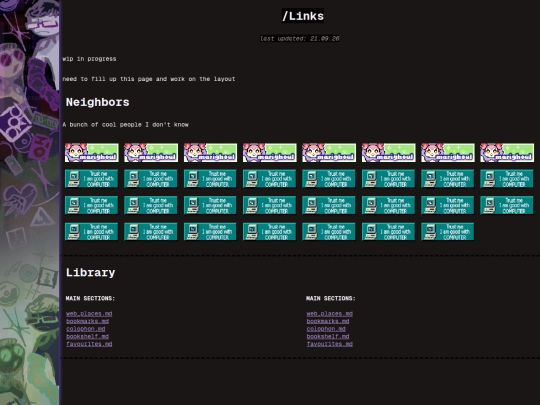Image resolution: width=540 pixels, height=405 pixels.
Task: Click right 'MAIN SECTIONS:' label
Action: [331, 298]
